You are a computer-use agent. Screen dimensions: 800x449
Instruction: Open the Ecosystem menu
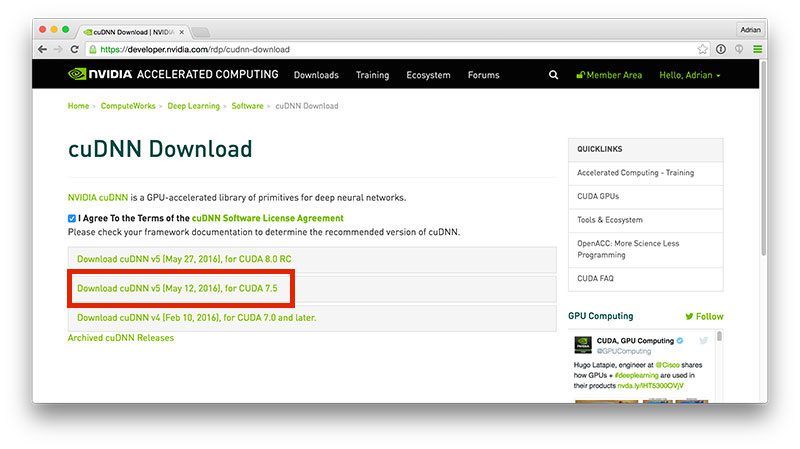tap(428, 75)
